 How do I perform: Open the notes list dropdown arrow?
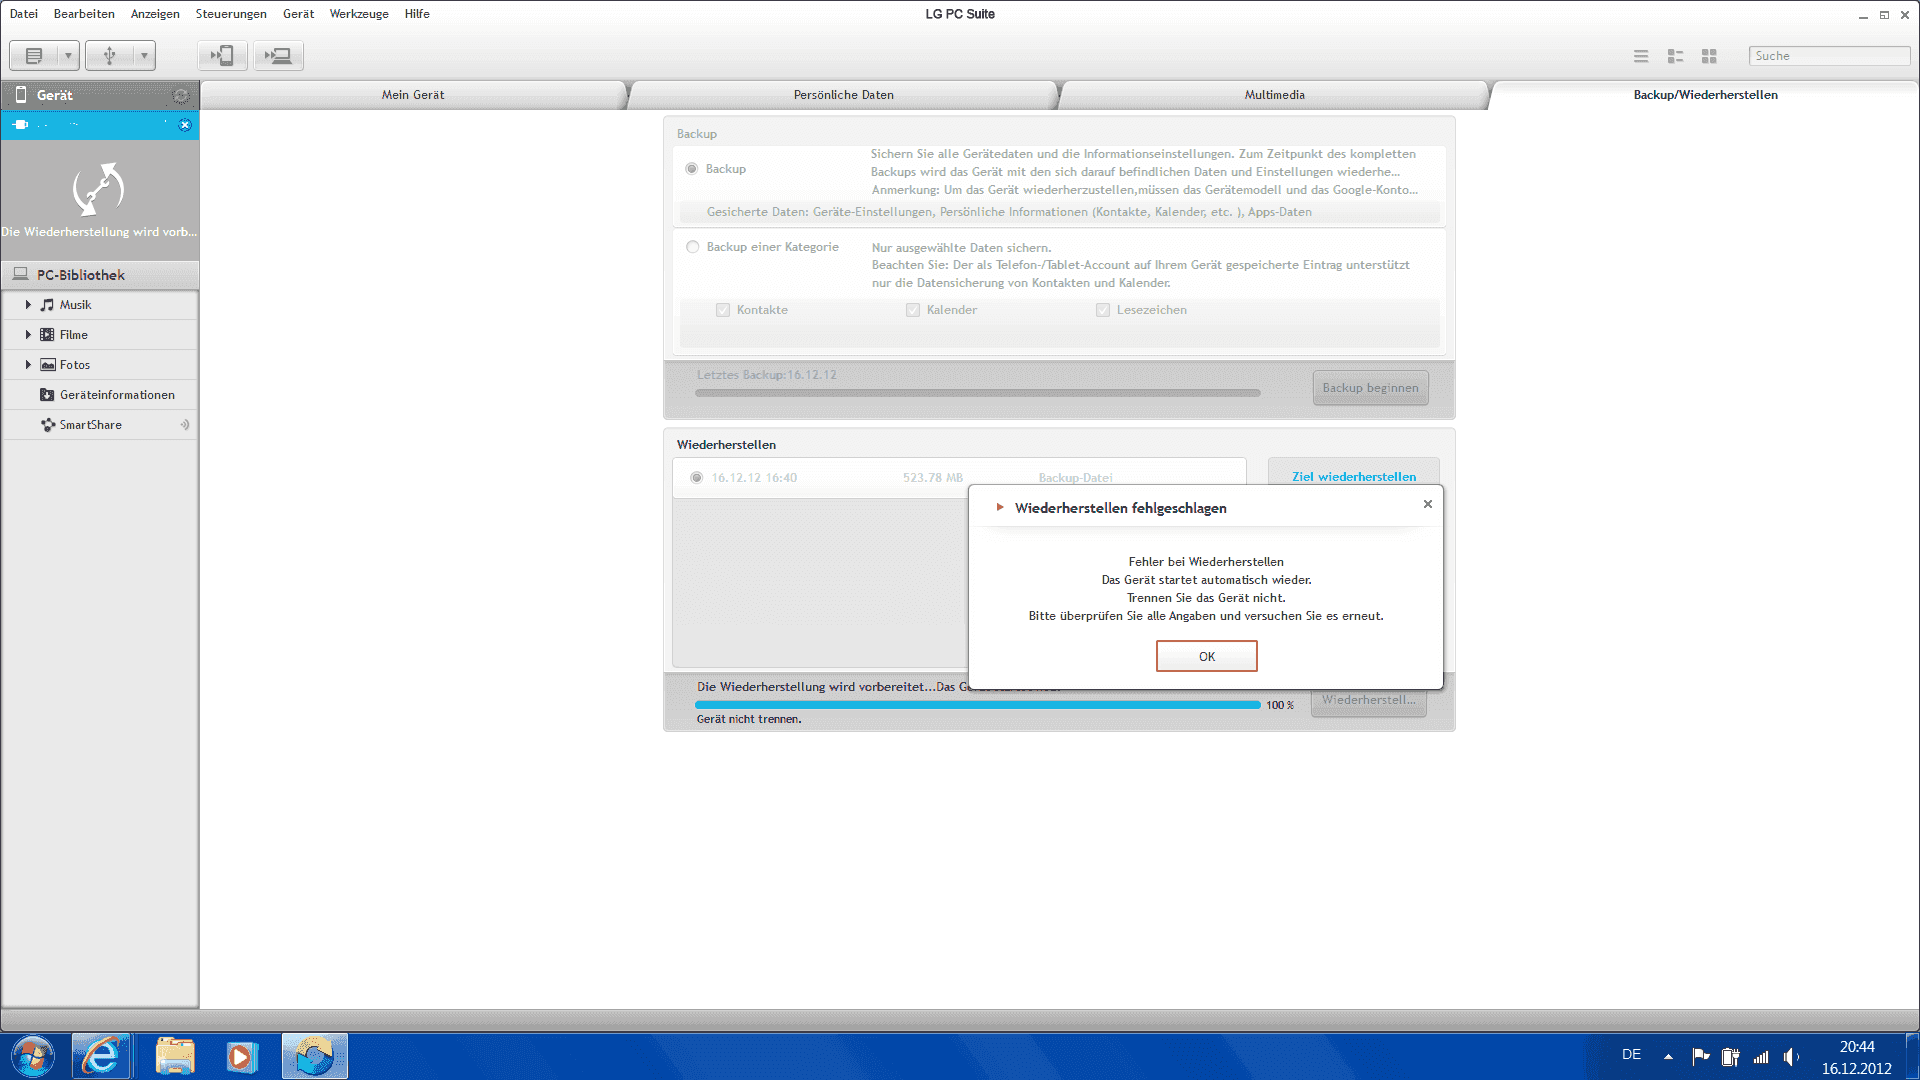click(x=68, y=56)
